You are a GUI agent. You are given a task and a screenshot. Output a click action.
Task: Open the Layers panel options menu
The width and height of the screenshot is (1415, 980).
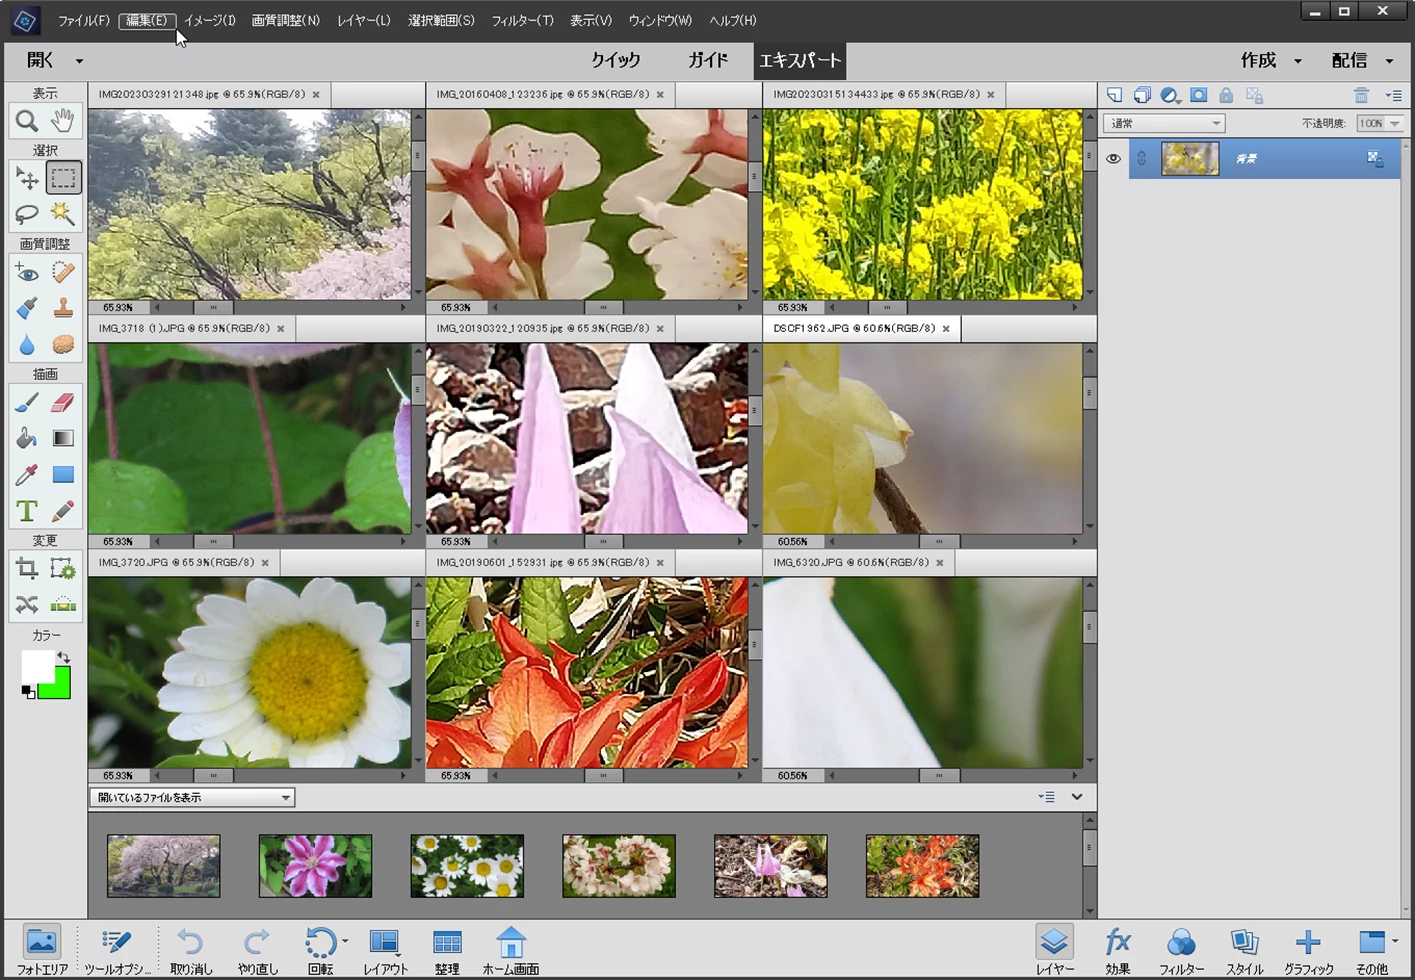coord(1393,95)
